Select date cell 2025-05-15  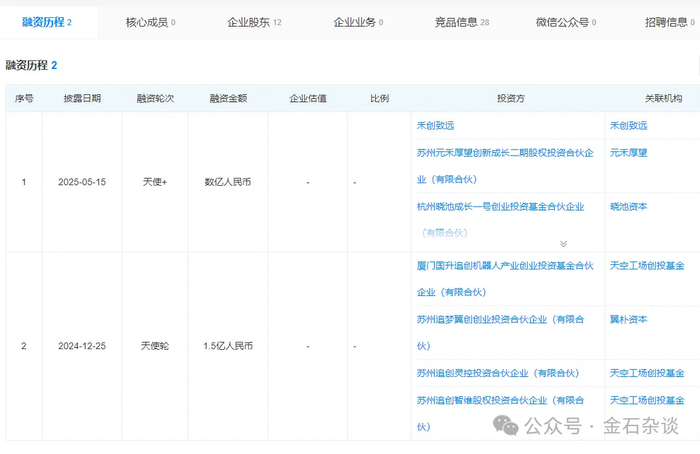coord(82,182)
